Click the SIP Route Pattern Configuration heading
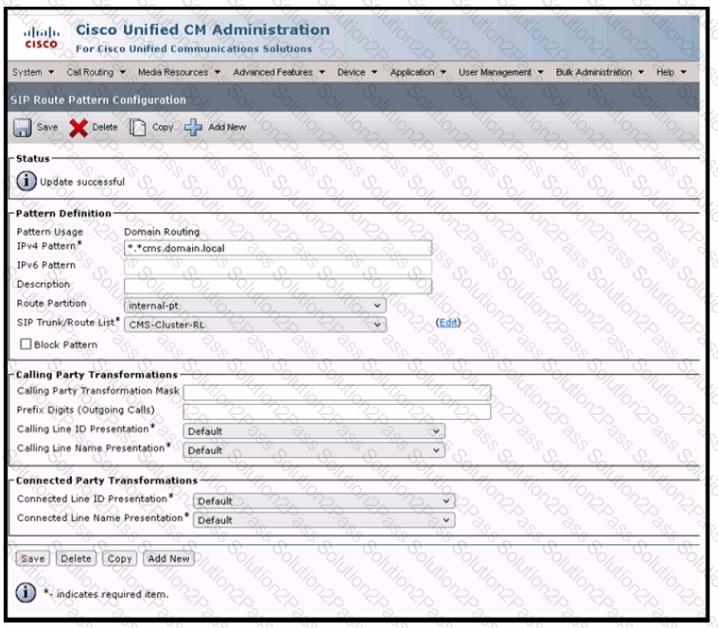This screenshot has width=718, height=628. click(98, 100)
